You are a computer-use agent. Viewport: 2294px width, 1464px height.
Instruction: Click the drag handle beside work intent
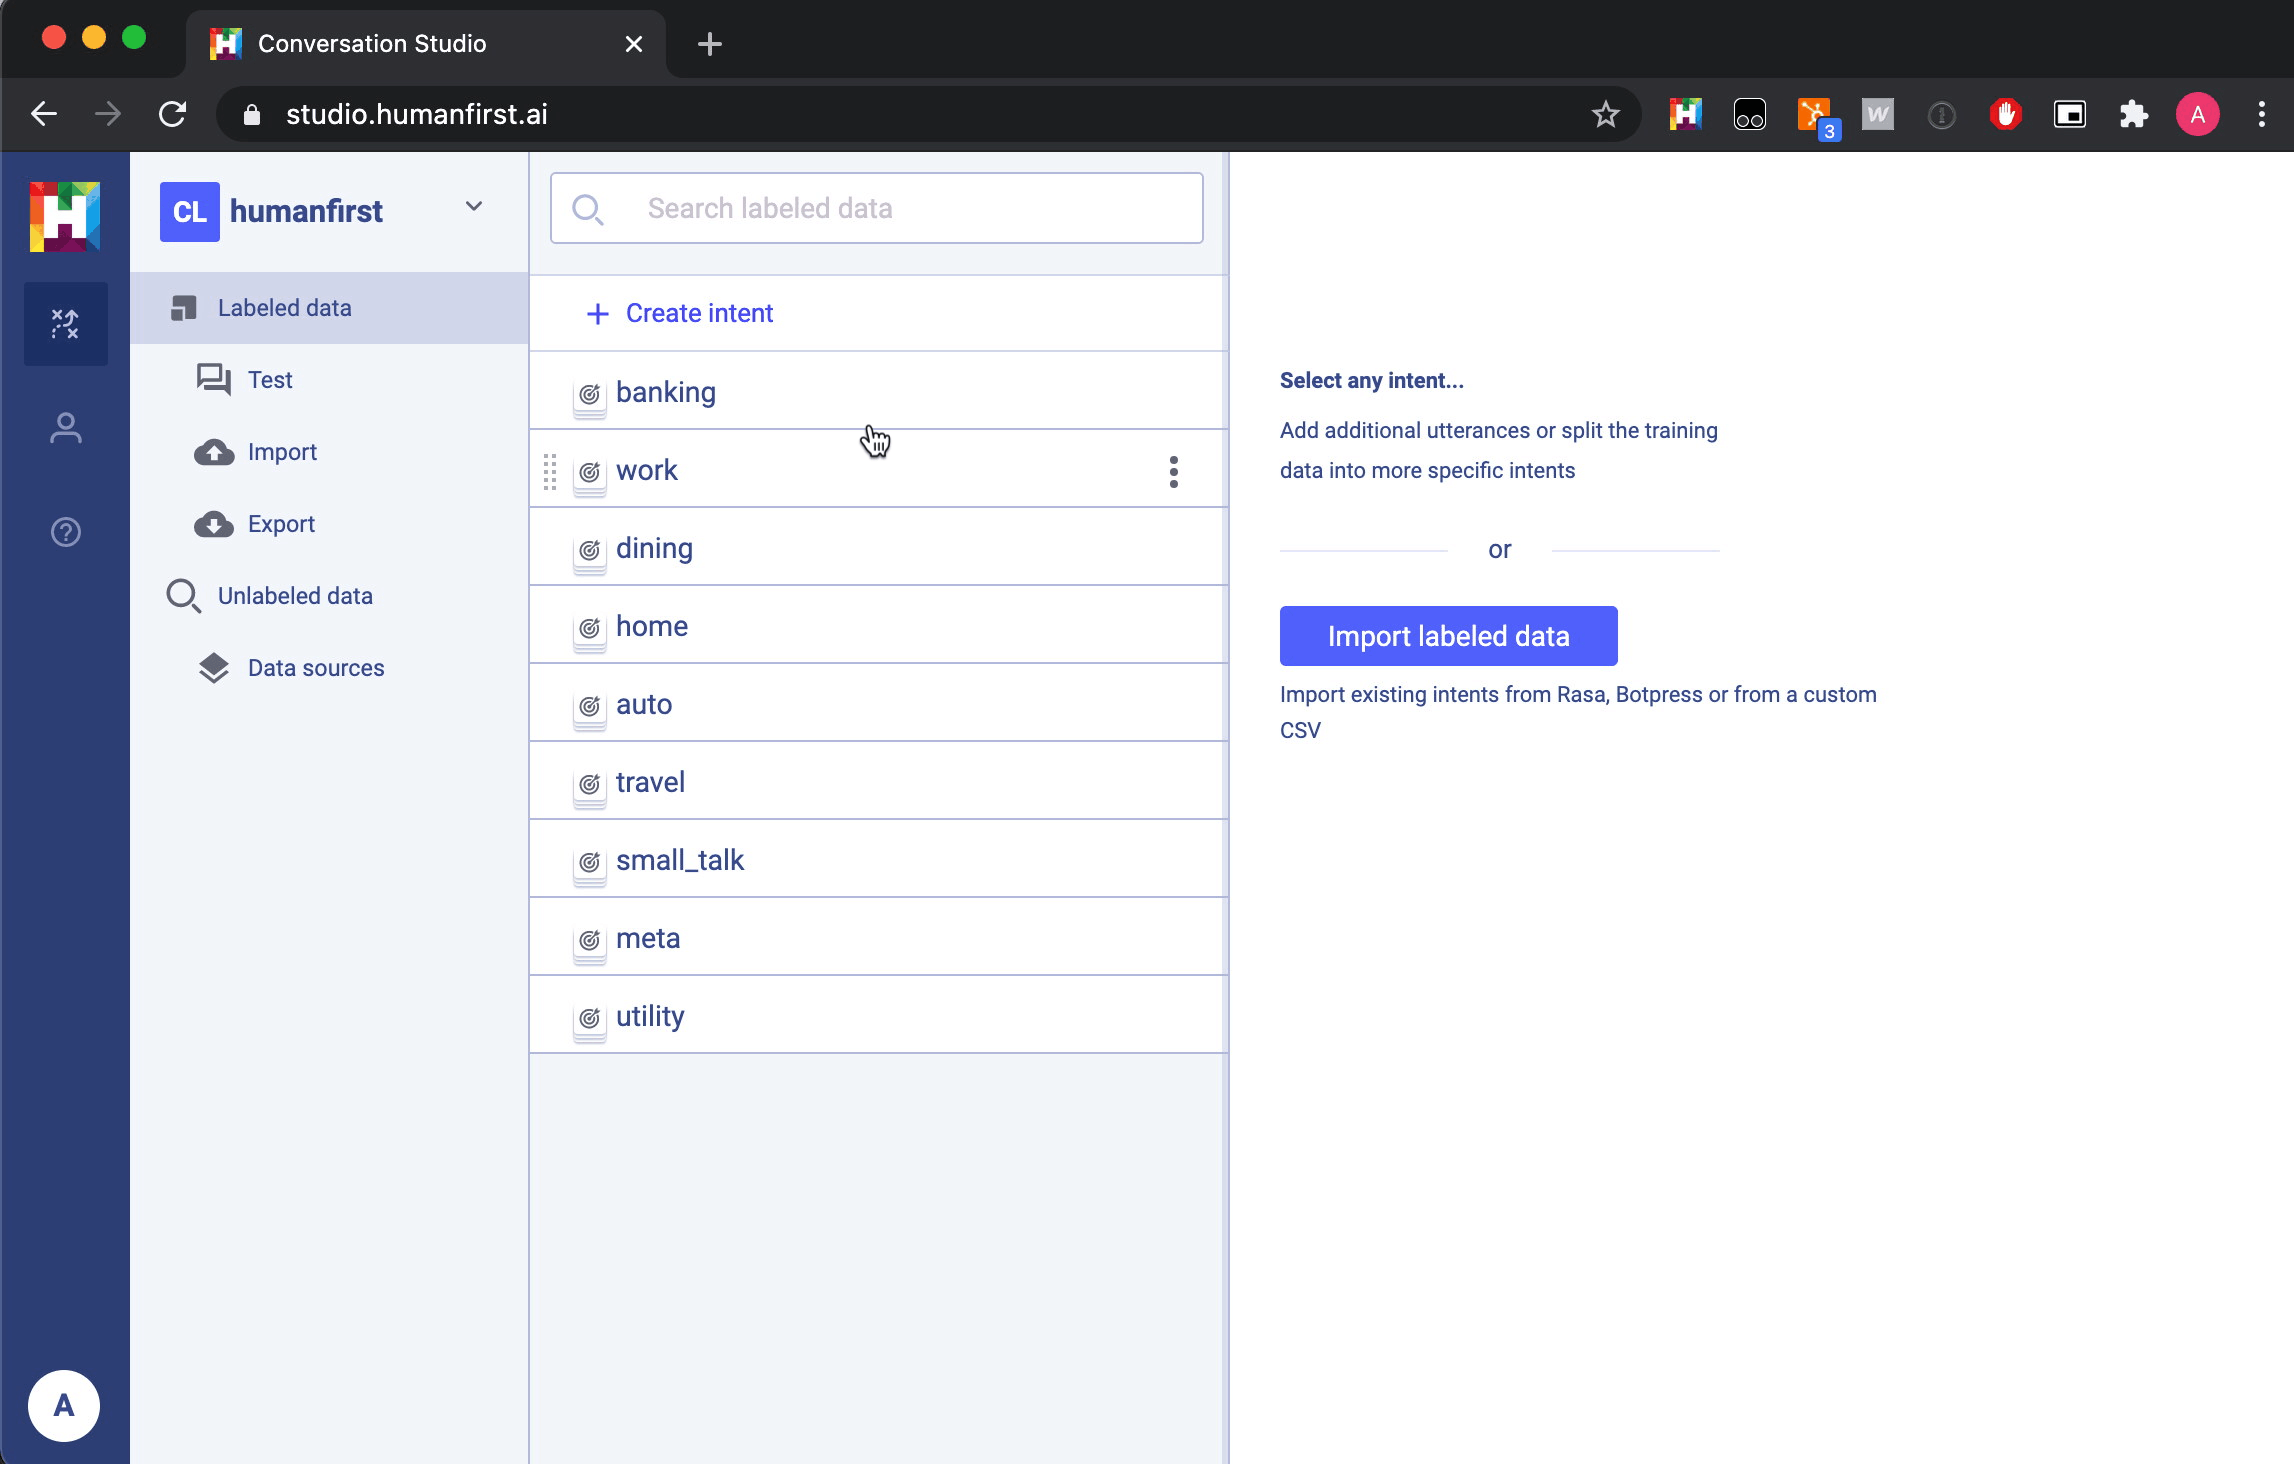(550, 471)
